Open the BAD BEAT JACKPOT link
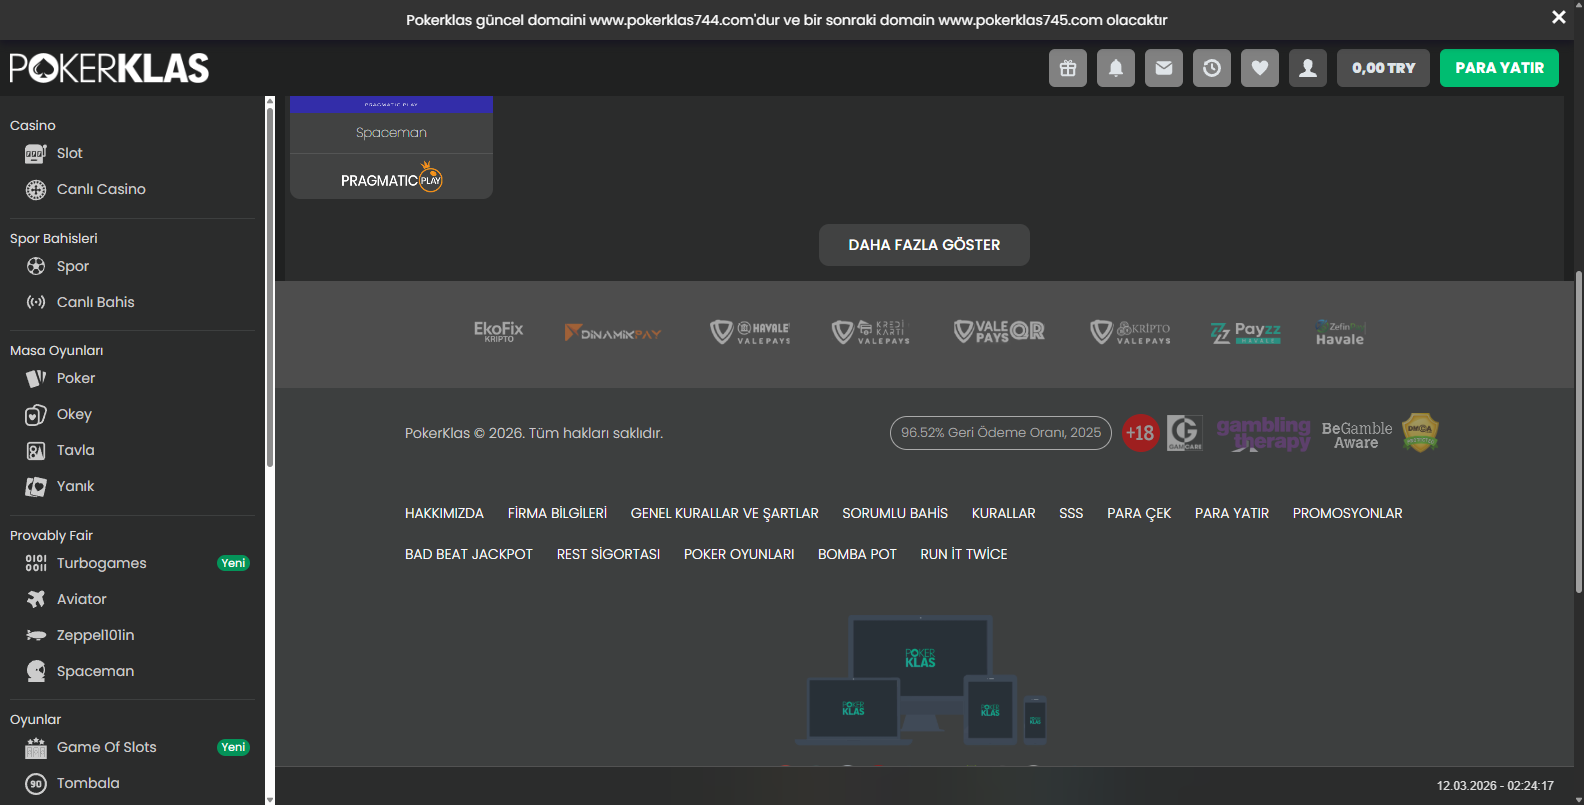Screen dimensions: 1584x805 tap(468, 554)
